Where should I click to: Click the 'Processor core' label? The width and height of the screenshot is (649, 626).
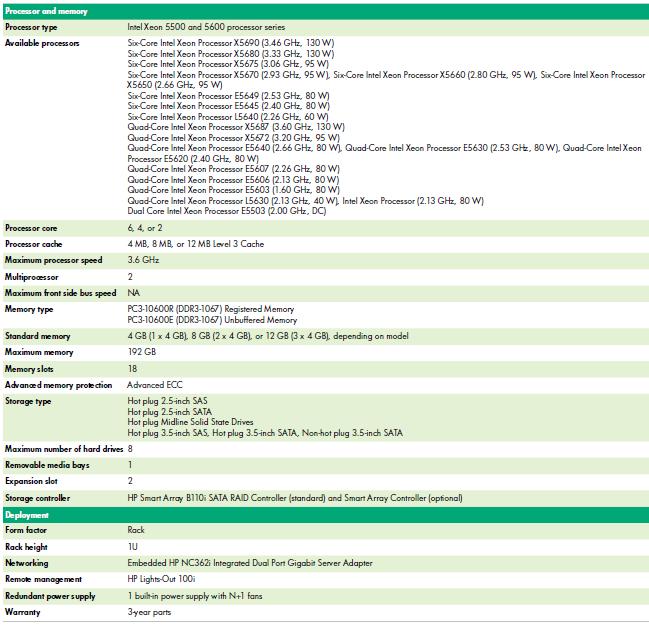31,228
